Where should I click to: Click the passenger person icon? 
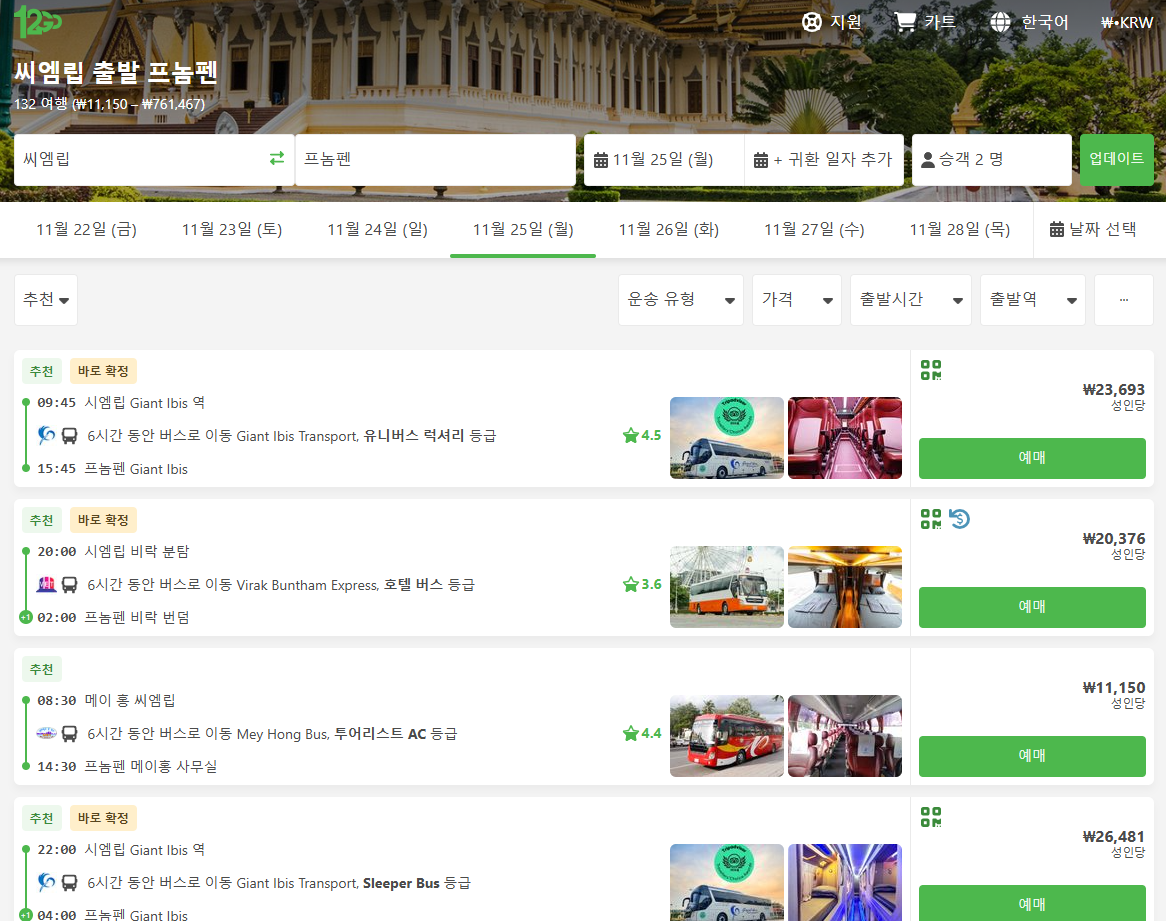tap(928, 160)
